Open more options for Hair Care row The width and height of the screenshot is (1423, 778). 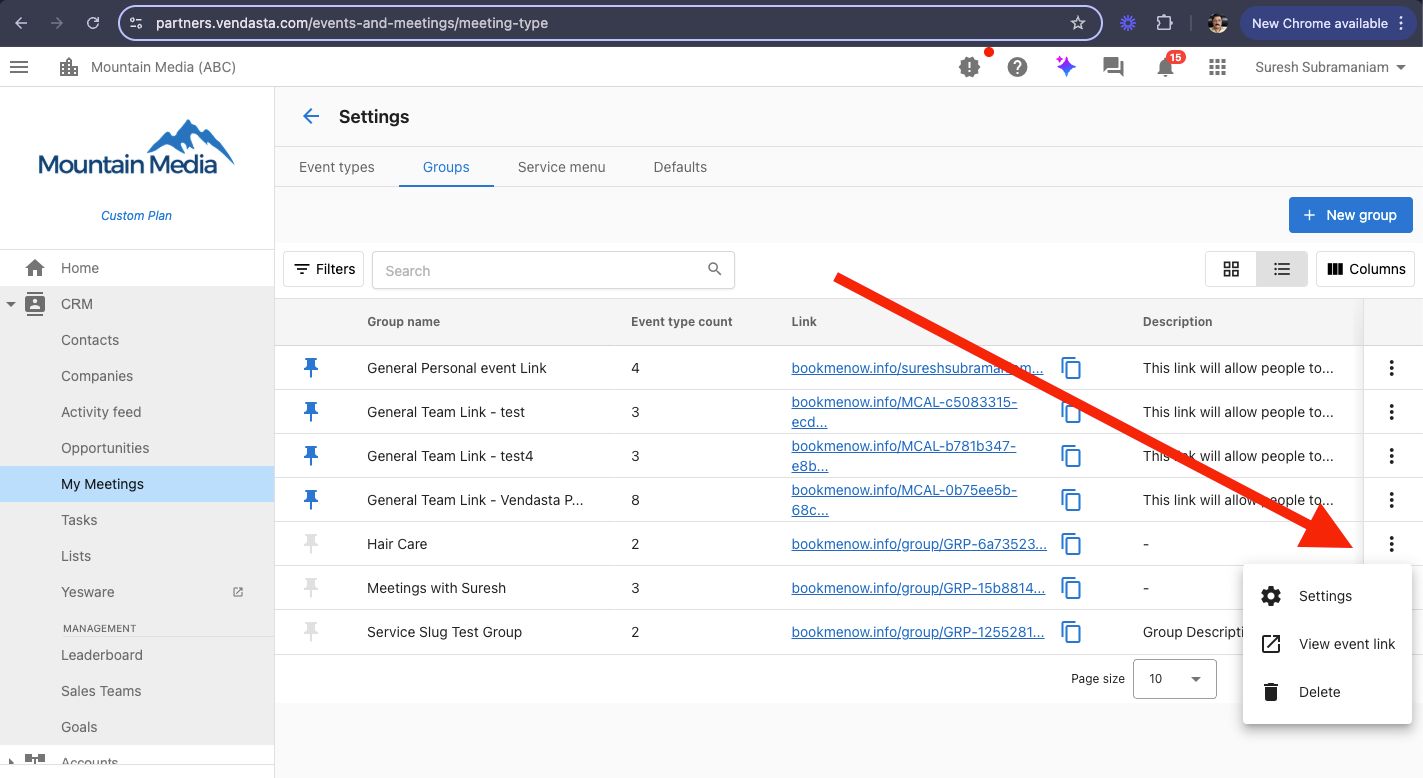point(1391,544)
